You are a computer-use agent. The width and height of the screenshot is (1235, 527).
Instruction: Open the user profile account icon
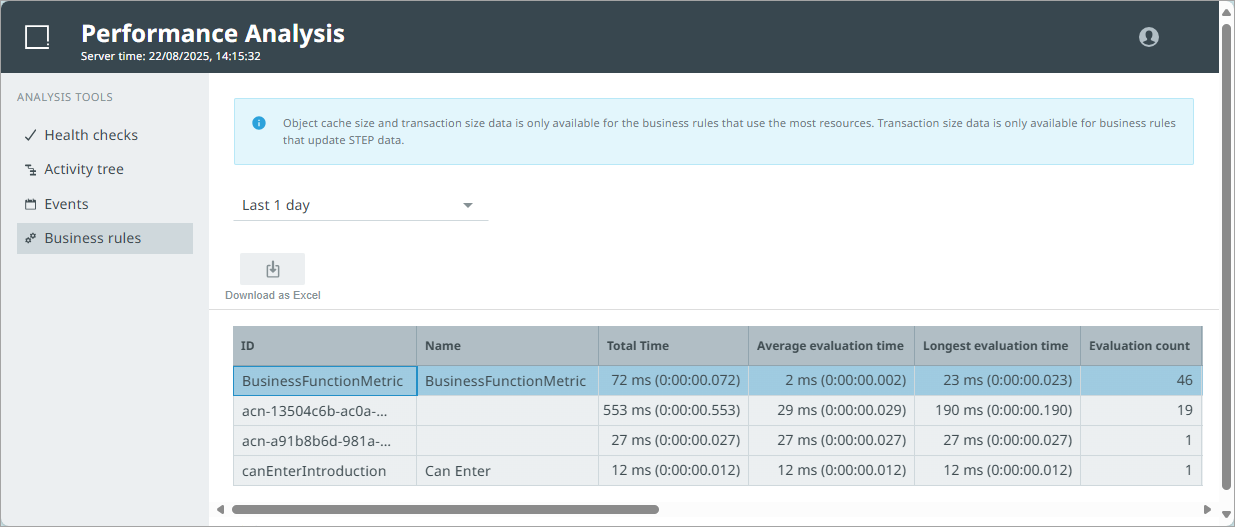(x=1148, y=37)
